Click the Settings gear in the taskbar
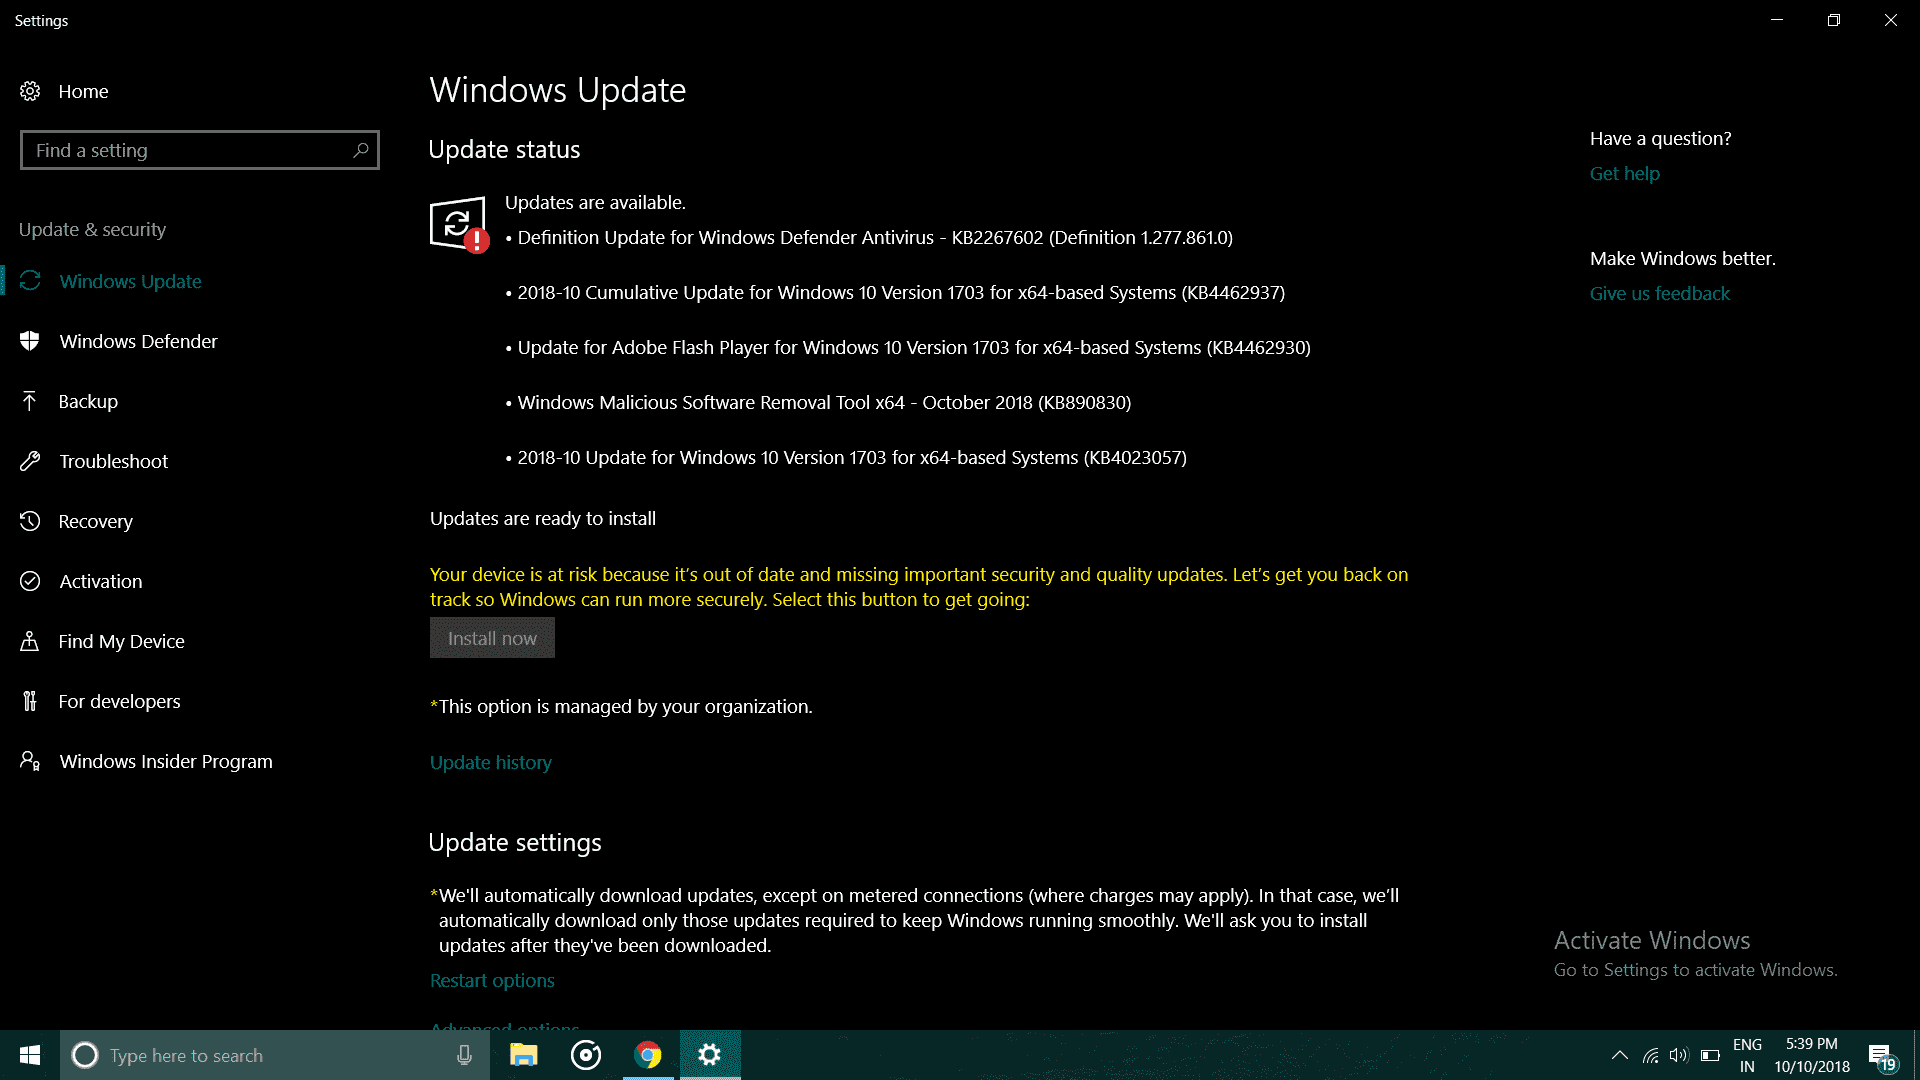 click(710, 1055)
